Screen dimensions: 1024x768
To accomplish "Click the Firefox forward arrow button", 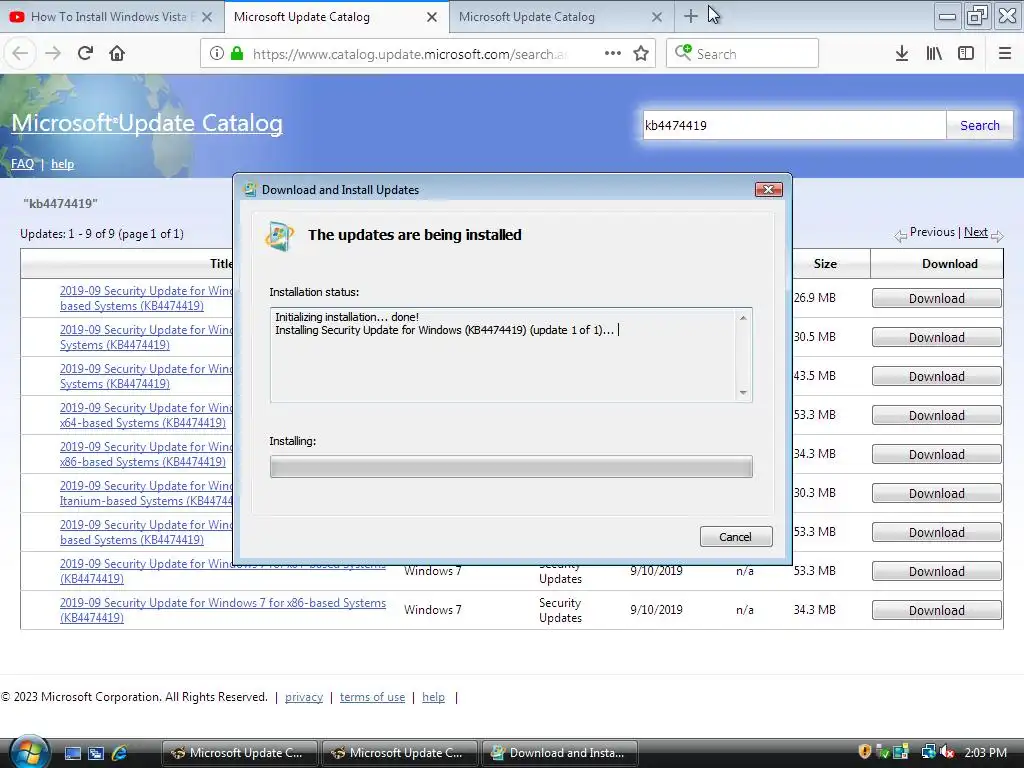I will tap(53, 54).
